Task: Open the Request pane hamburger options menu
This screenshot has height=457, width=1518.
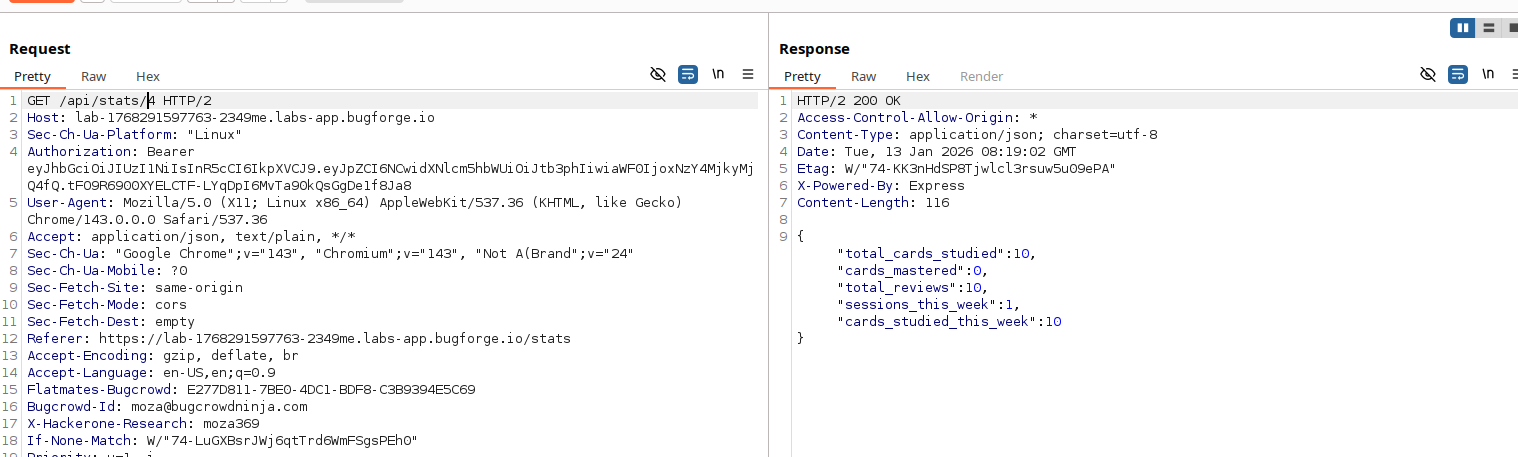Action: click(748, 75)
